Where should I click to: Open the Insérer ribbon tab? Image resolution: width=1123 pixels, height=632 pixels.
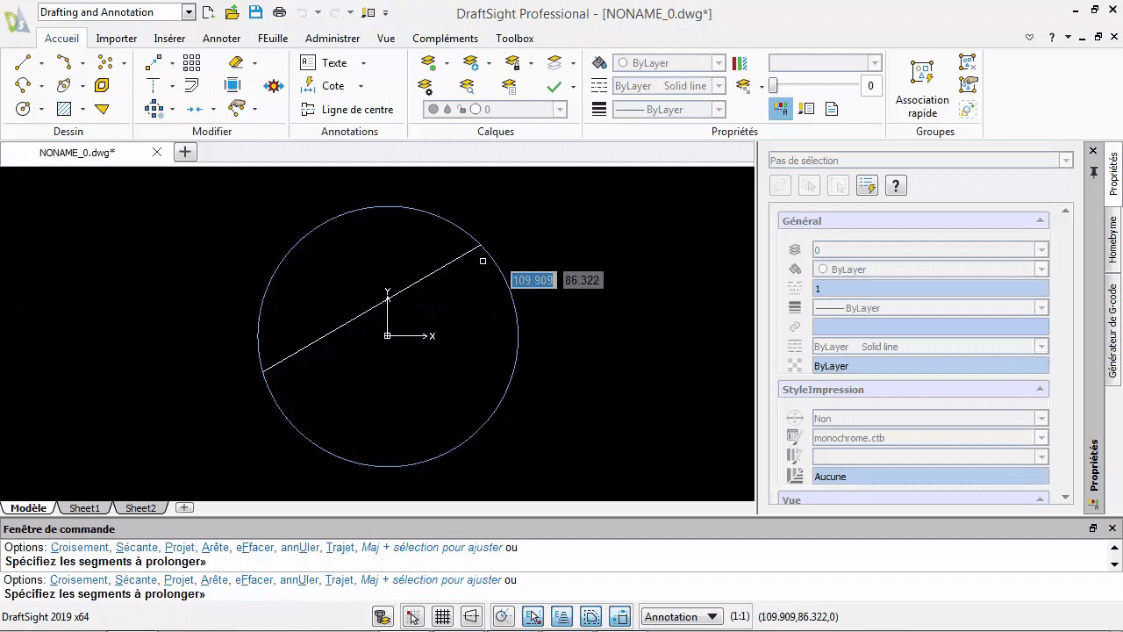(169, 38)
